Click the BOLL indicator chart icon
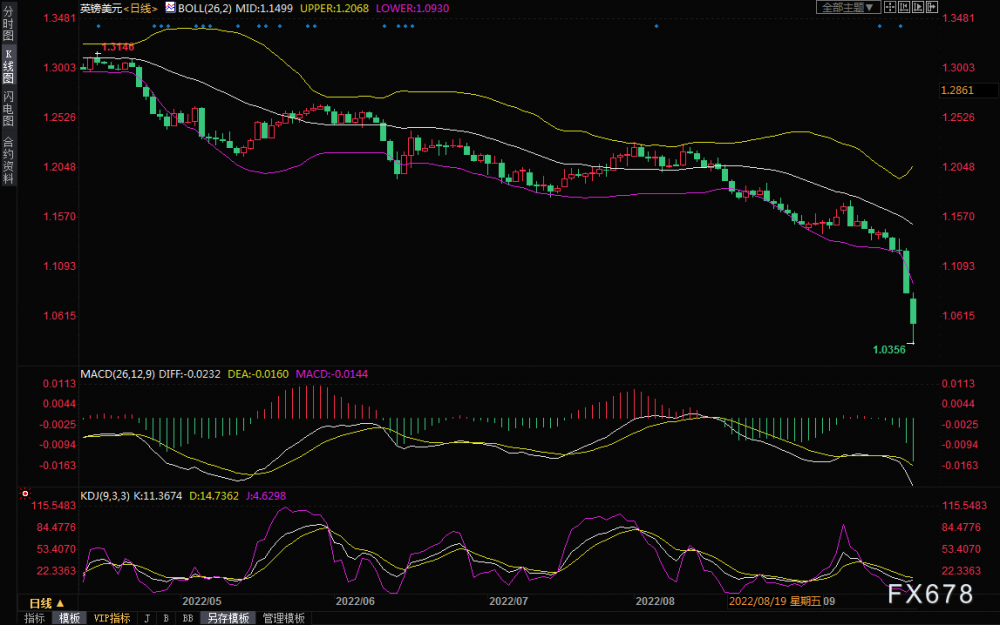Screen dimensions: 1000x625 [x=170, y=8]
